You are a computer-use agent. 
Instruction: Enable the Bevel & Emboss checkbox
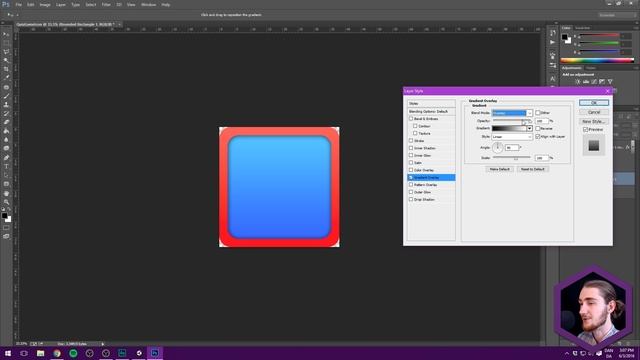tap(411, 119)
